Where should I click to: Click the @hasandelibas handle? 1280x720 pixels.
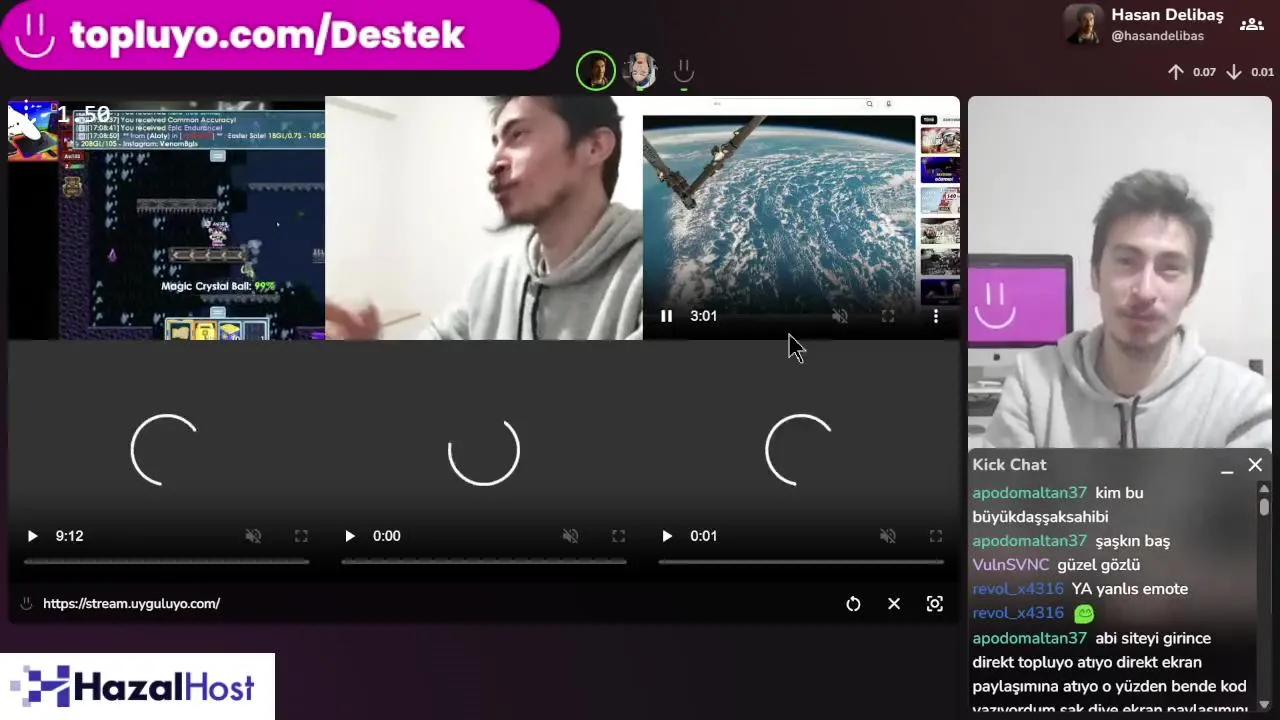pos(1157,36)
